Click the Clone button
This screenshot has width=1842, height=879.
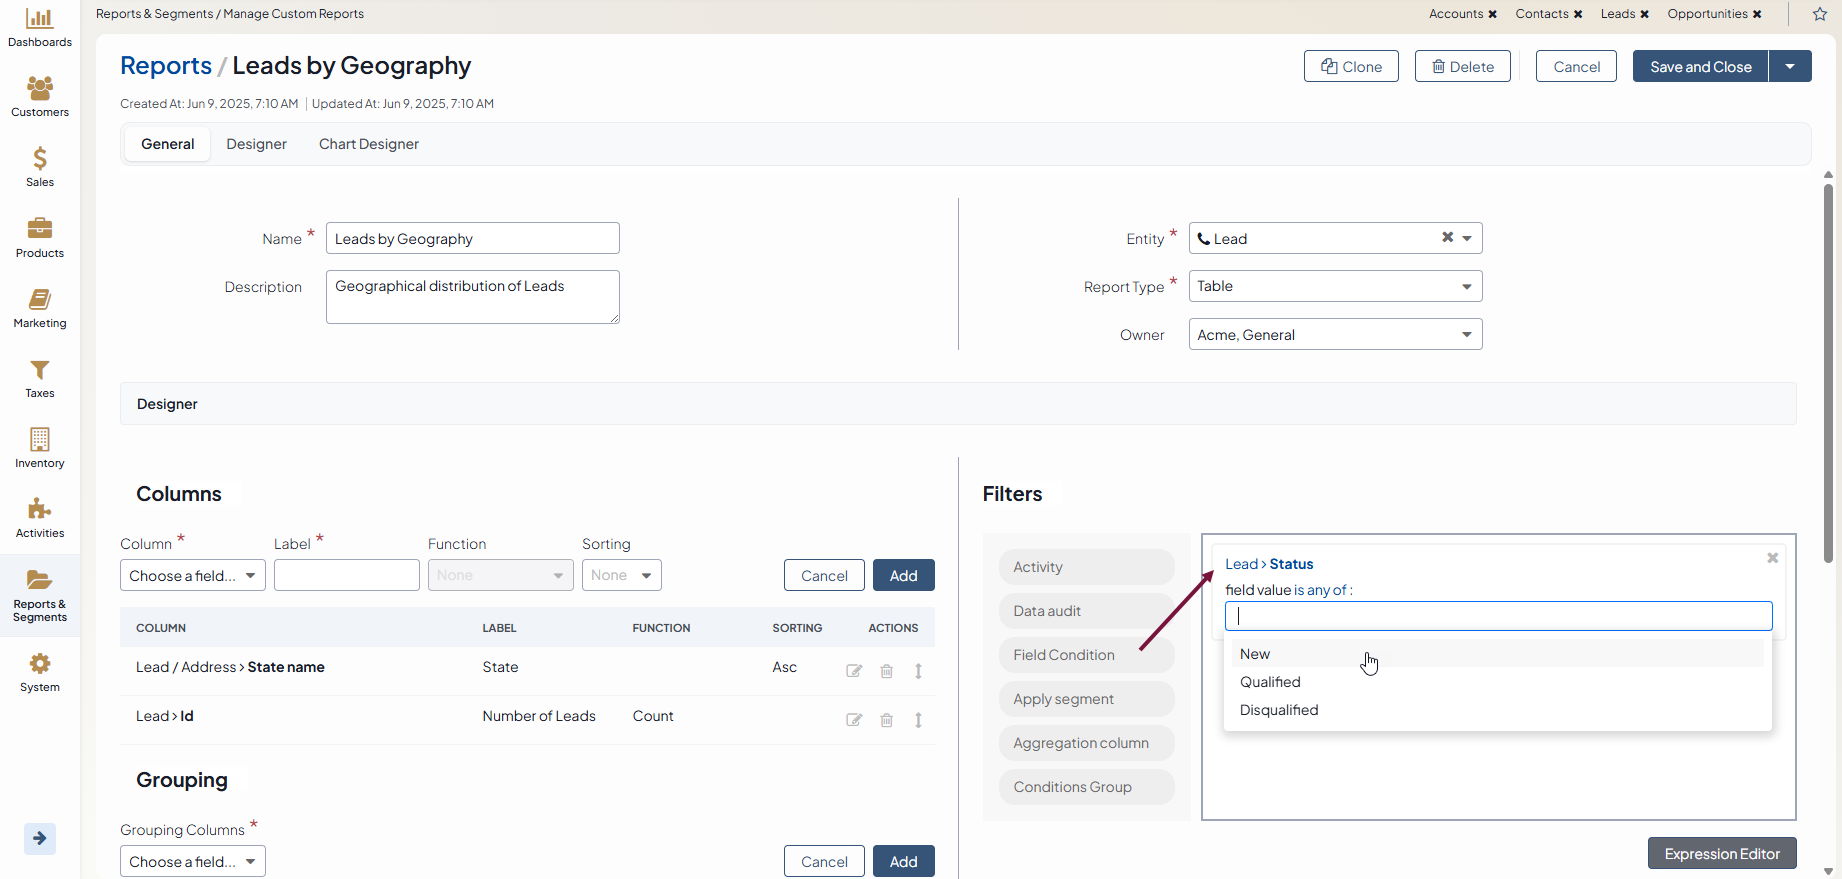coord(1351,66)
